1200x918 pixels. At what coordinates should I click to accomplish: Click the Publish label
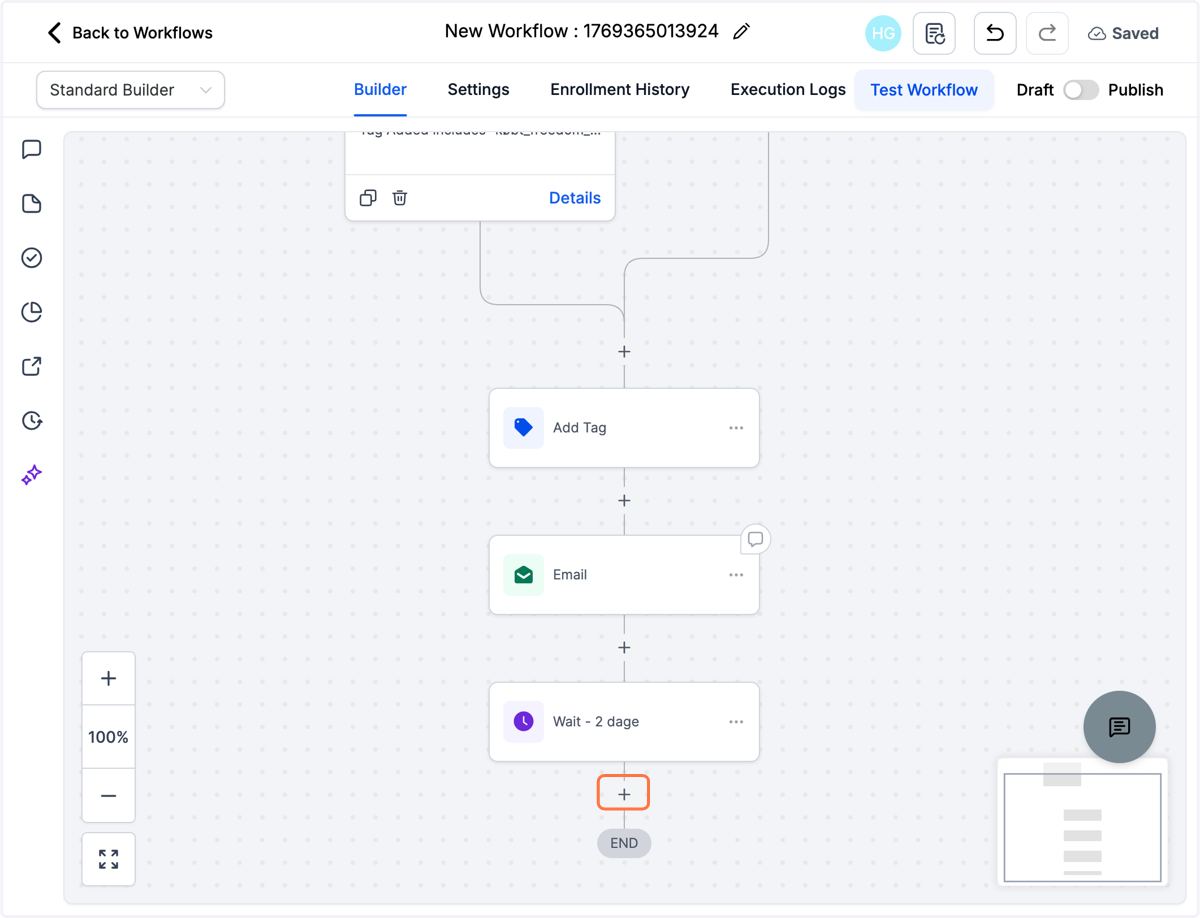pos(1136,90)
